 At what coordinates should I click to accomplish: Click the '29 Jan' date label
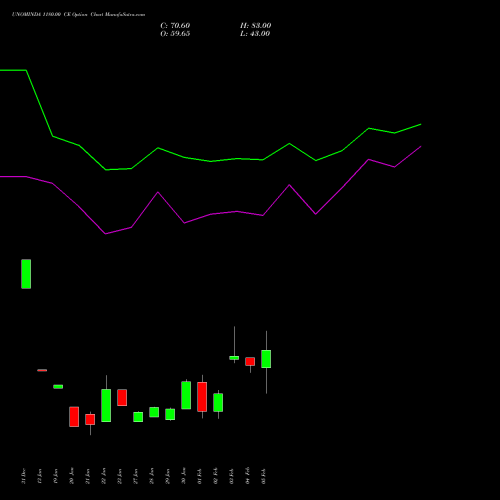pos(168,476)
